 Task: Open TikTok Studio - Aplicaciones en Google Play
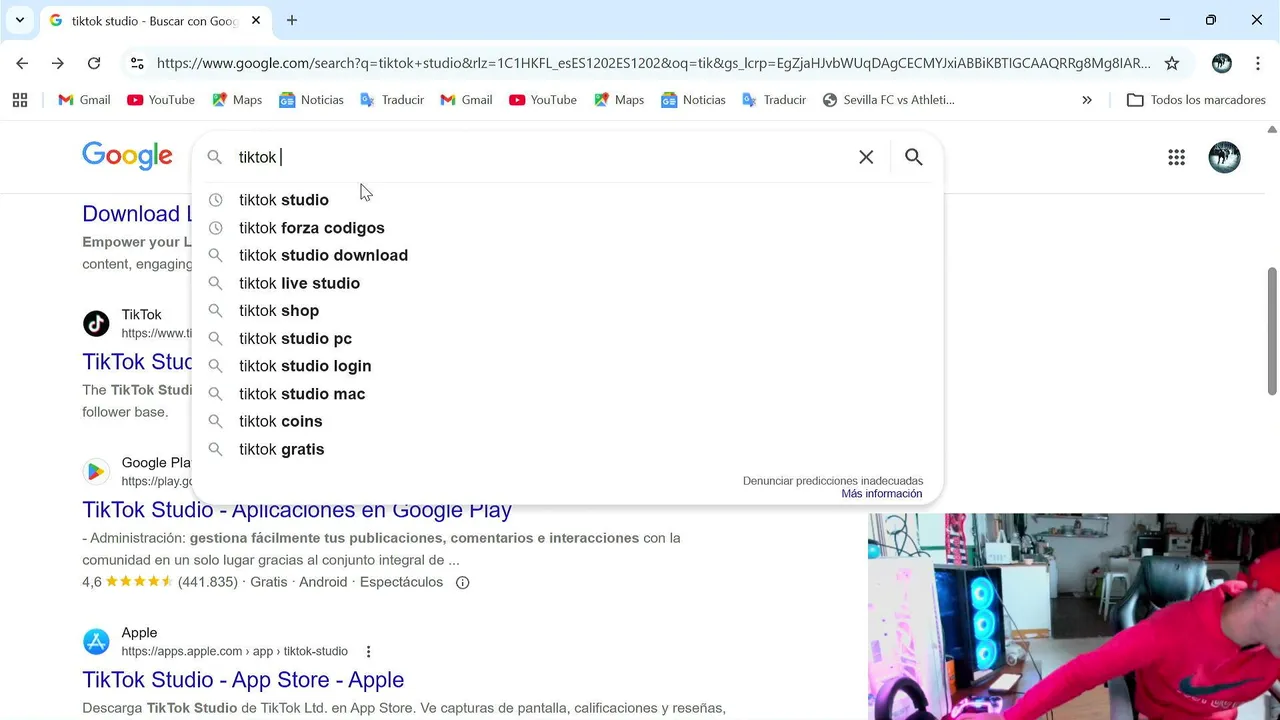coord(297,510)
